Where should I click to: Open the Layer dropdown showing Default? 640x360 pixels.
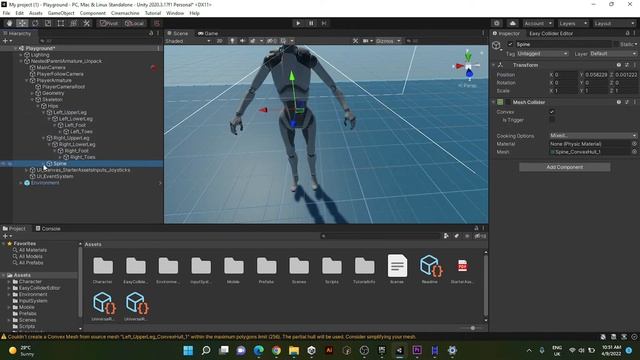[613, 53]
